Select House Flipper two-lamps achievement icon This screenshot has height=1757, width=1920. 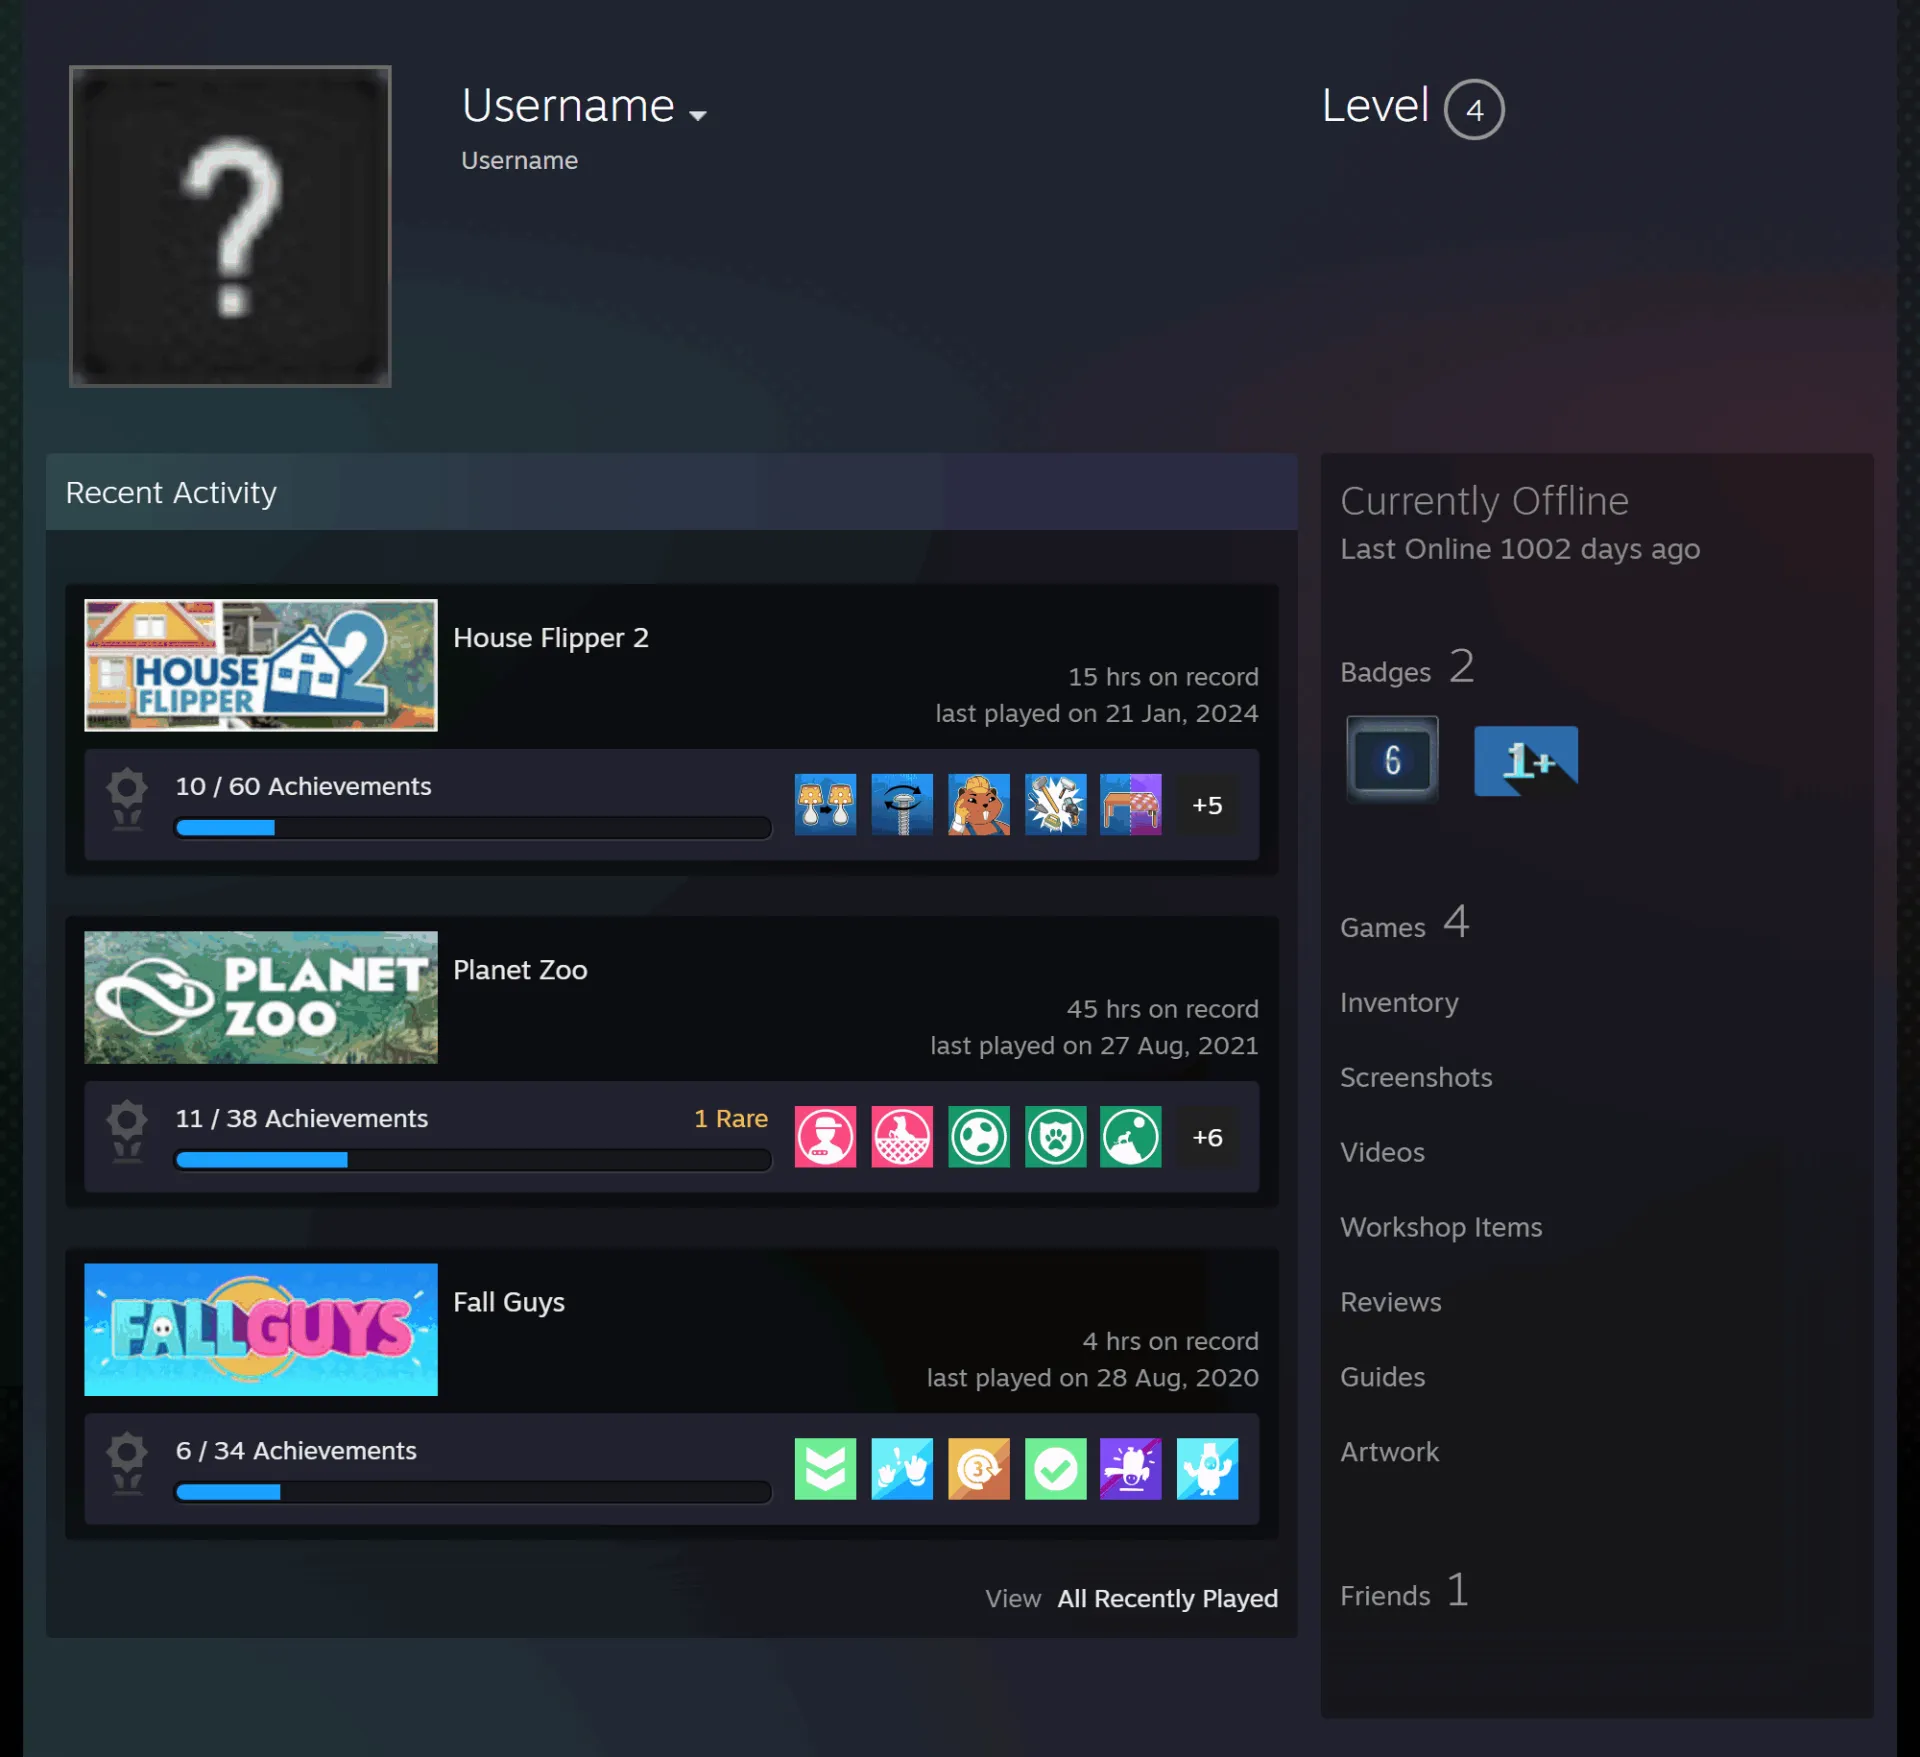(825, 804)
